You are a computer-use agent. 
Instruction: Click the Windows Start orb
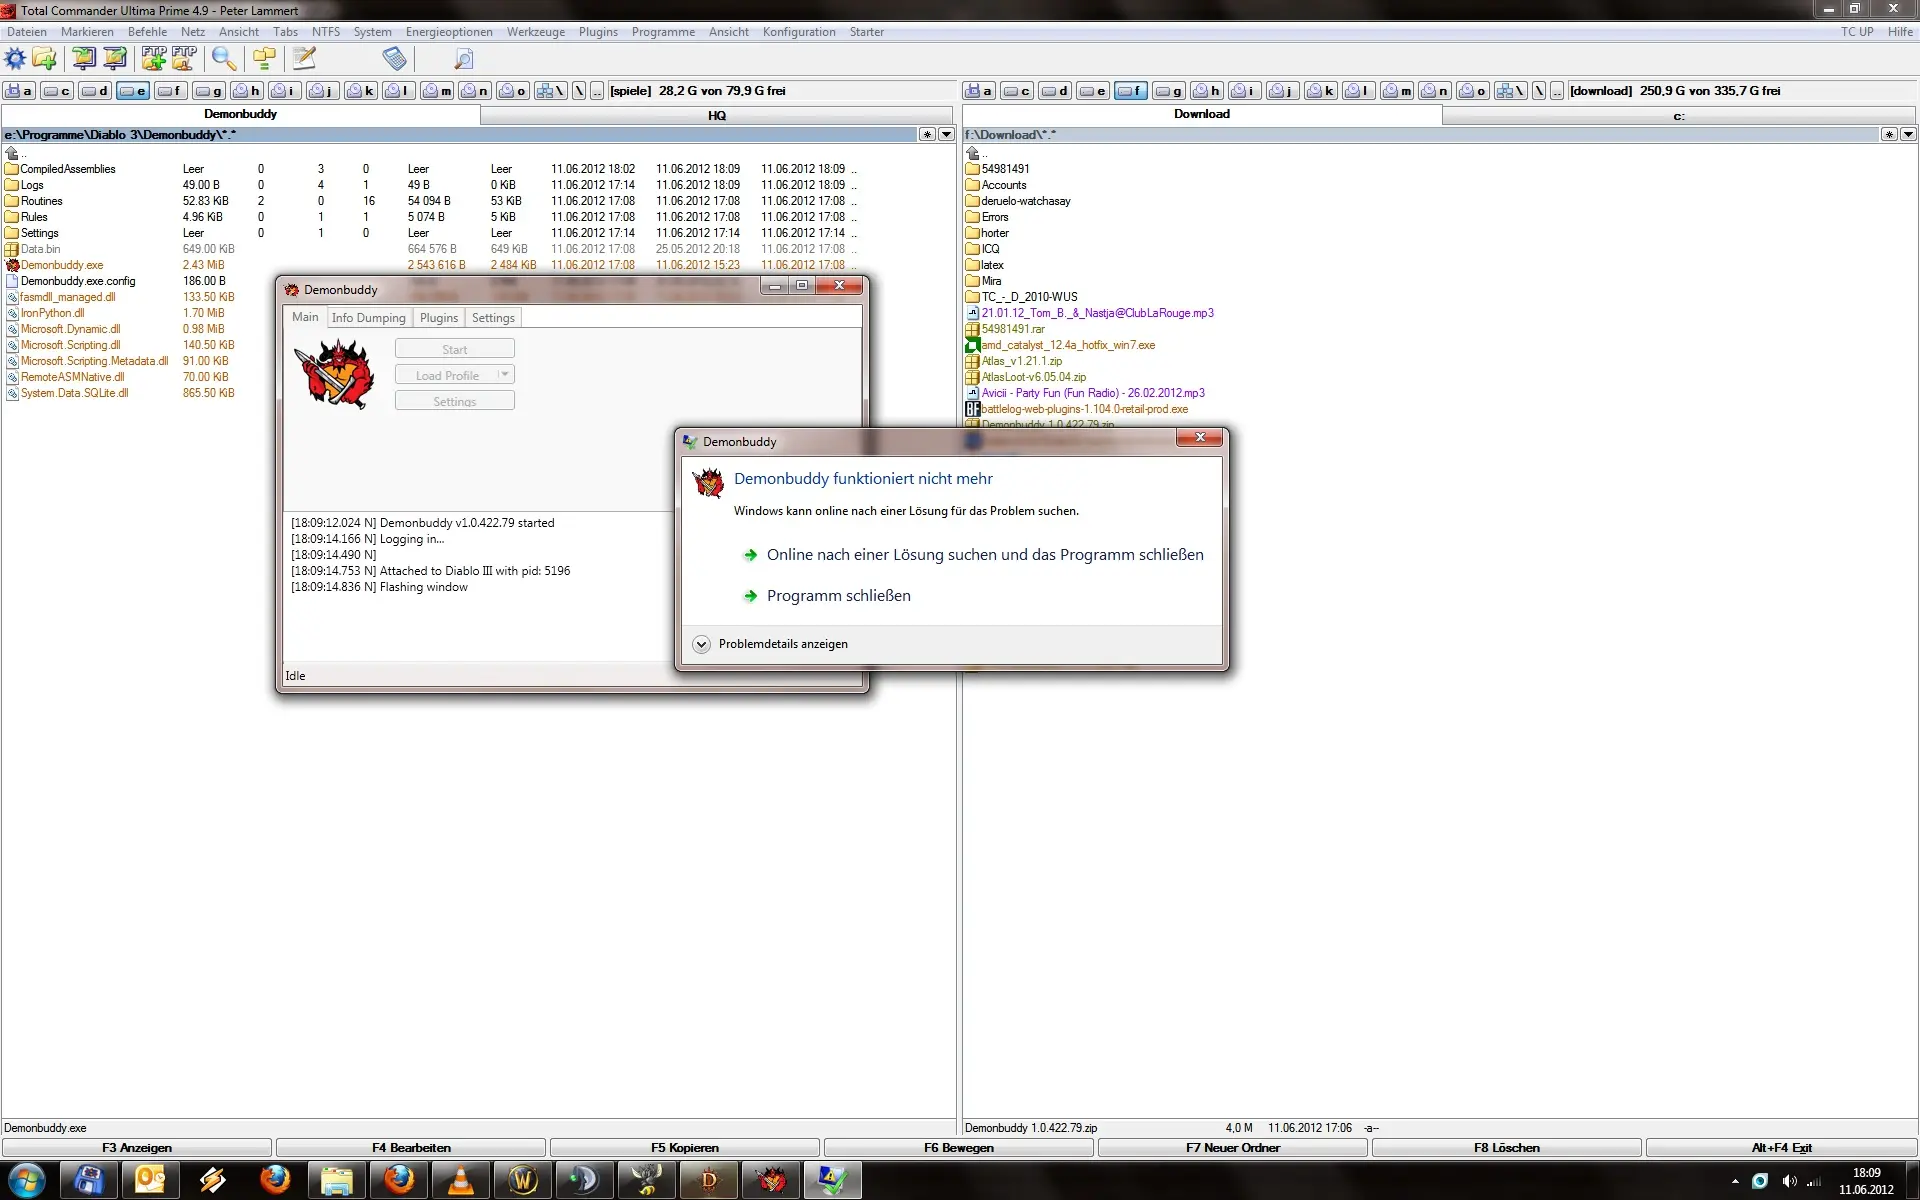pos(27,1180)
